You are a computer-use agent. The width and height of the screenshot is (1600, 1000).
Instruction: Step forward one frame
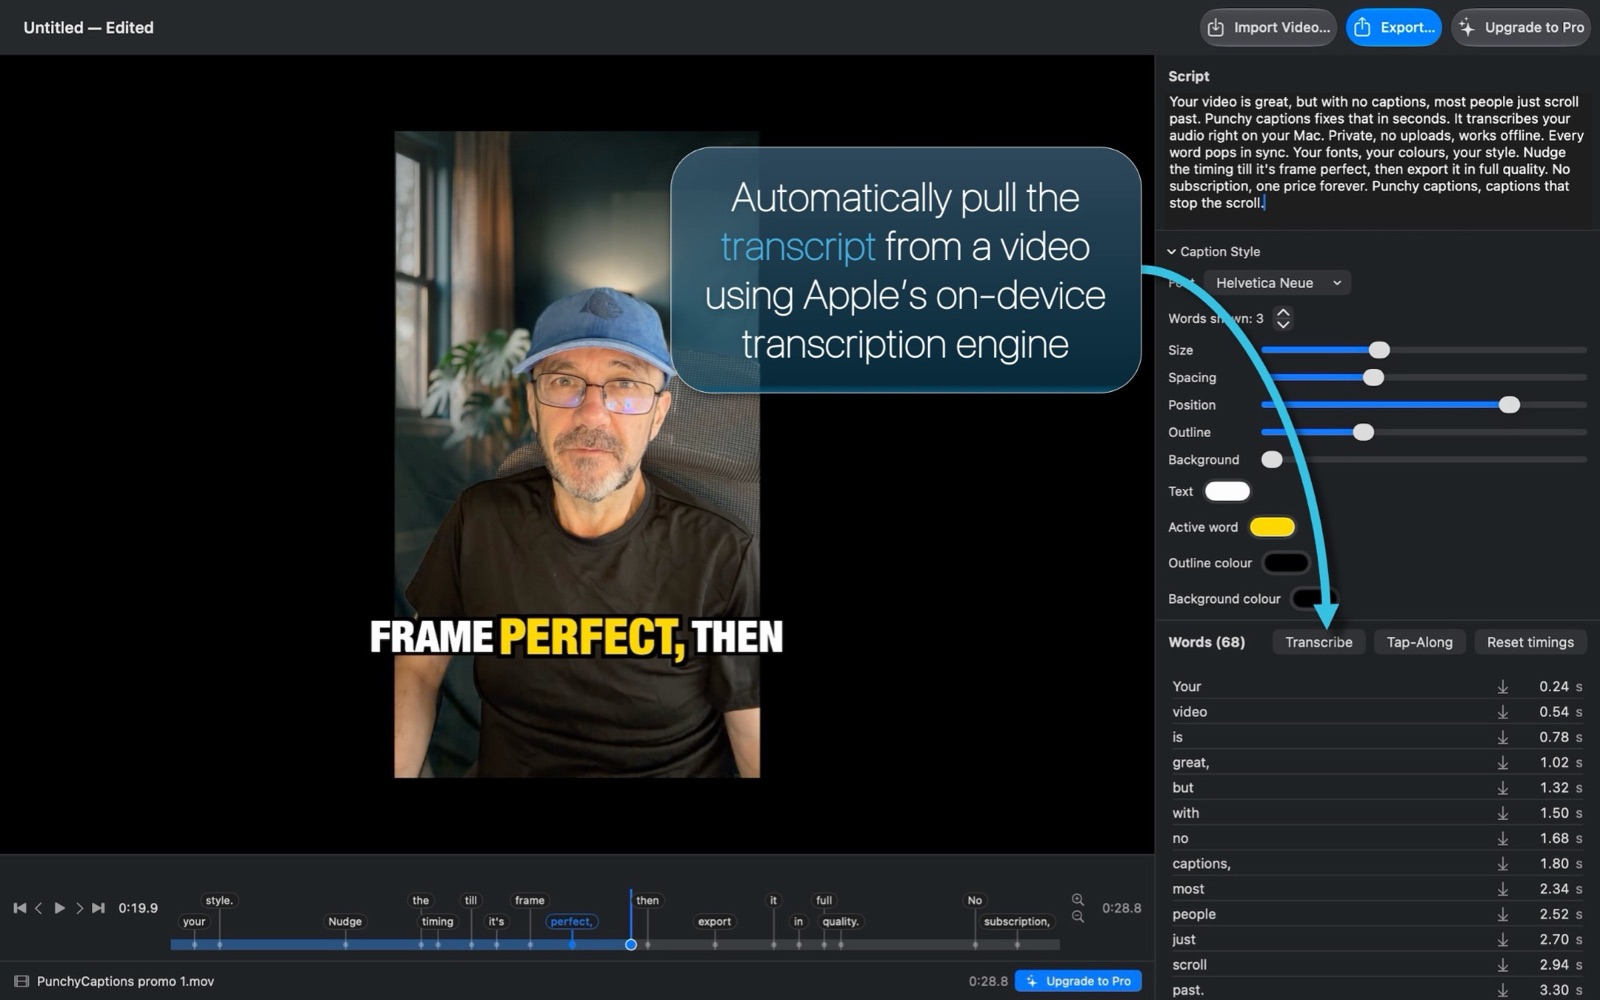79,908
